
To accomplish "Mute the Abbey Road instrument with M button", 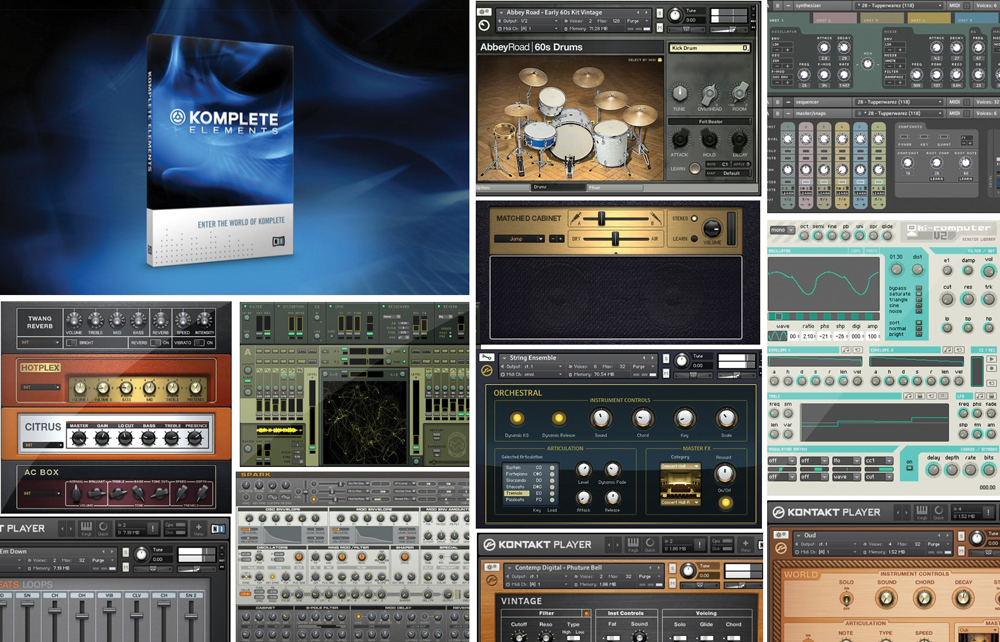I will 659,29.
